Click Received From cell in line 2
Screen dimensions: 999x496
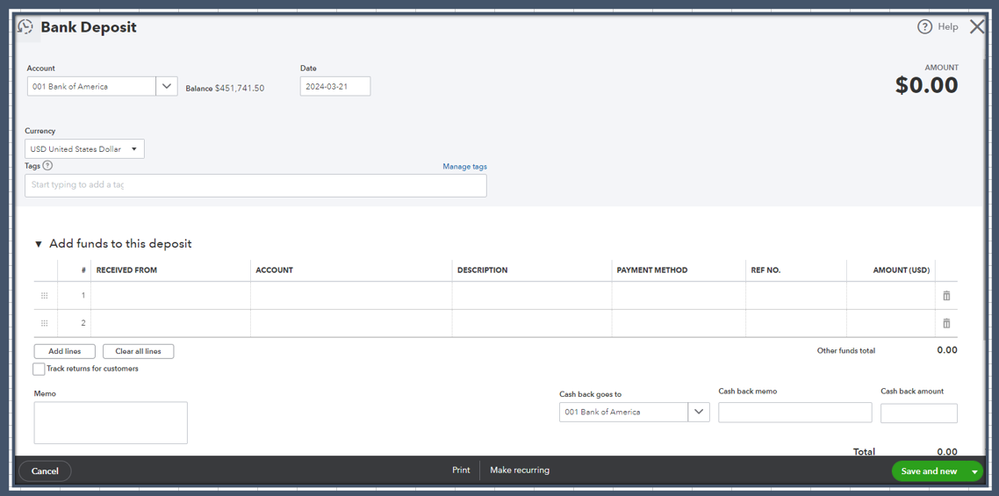pyautogui.click(x=171, y=323)
